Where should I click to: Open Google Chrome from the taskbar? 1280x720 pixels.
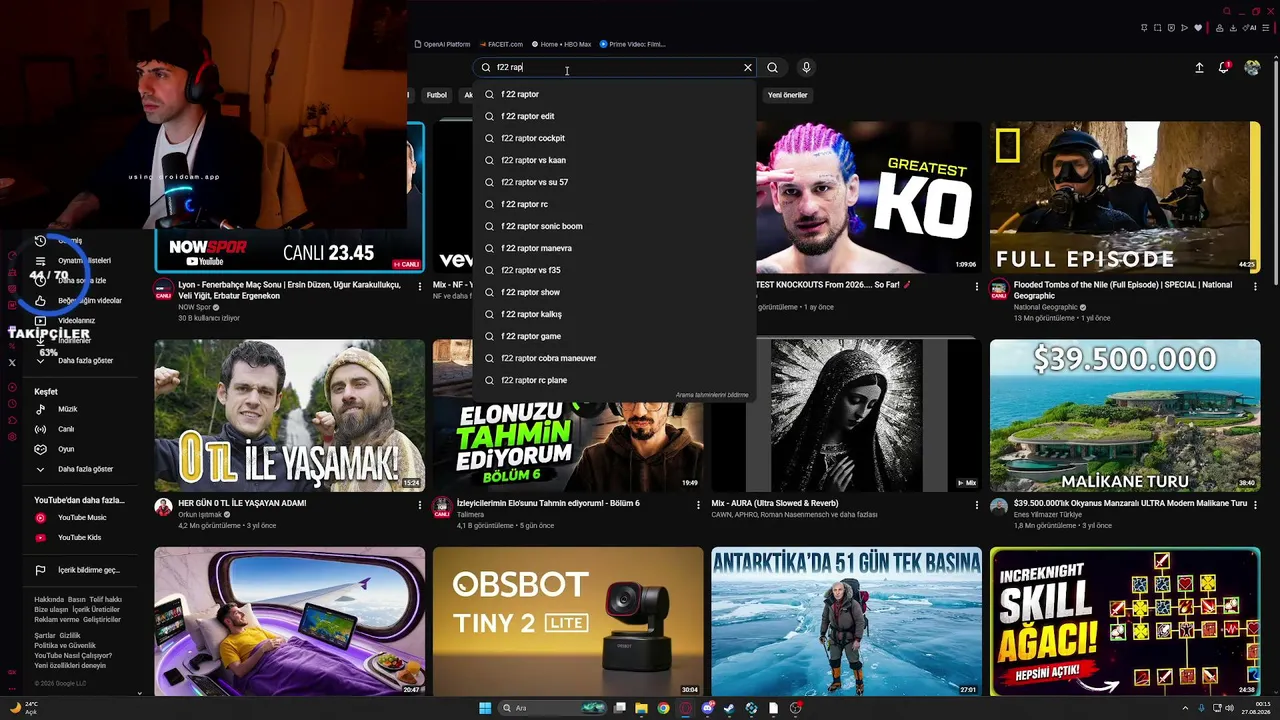click(663, 708)
